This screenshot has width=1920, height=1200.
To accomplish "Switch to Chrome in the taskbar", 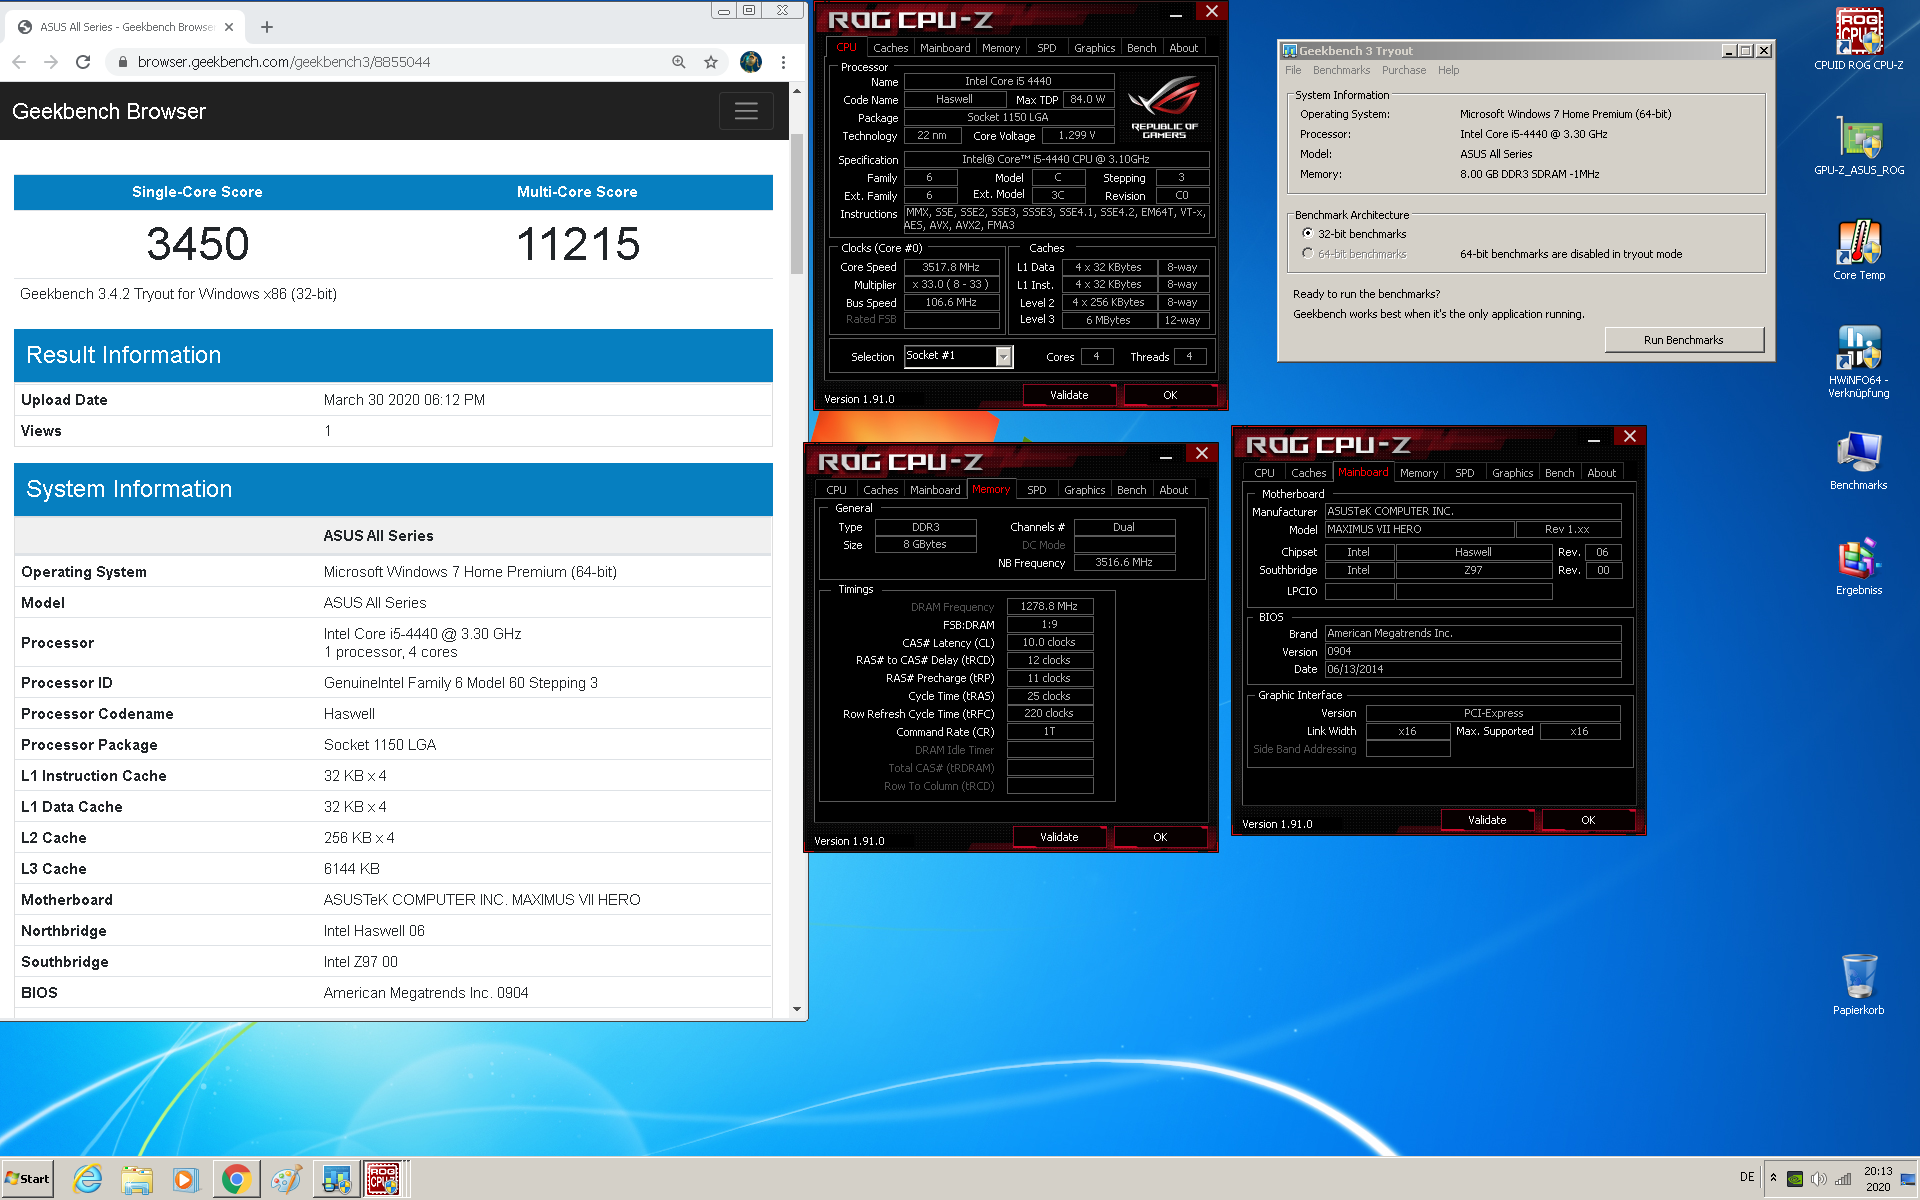I will pyautogui.click(x=236, y=1179).
